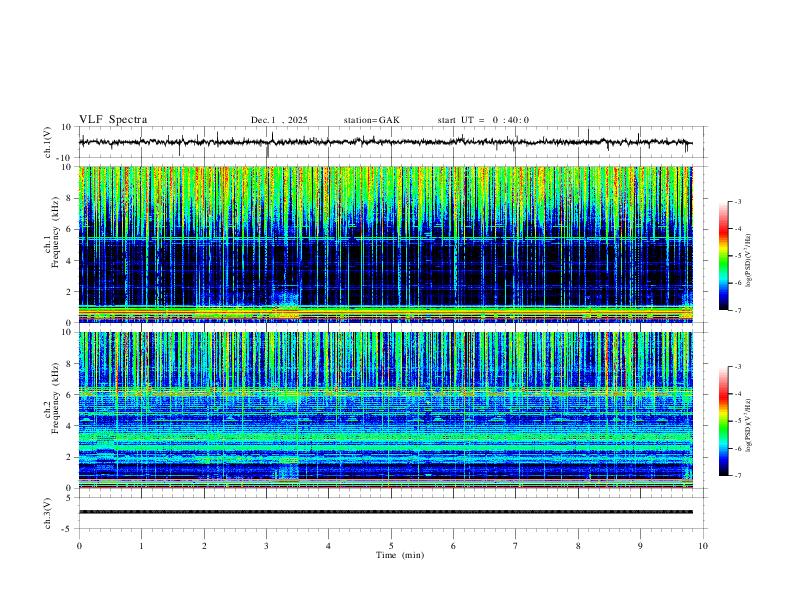Click the "-3" tick on ch.2 color bar
The width and height of the screenshot is (792, 612).
pyautogui.click(x=737, y=367)
